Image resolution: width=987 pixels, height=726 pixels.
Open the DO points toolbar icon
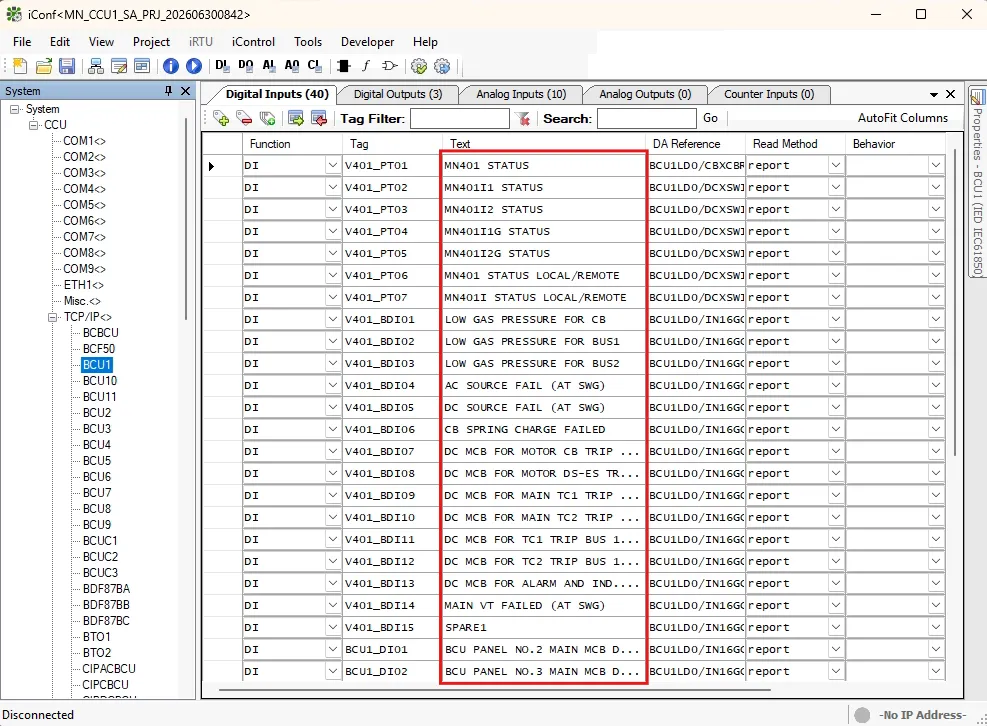point(245,65)
